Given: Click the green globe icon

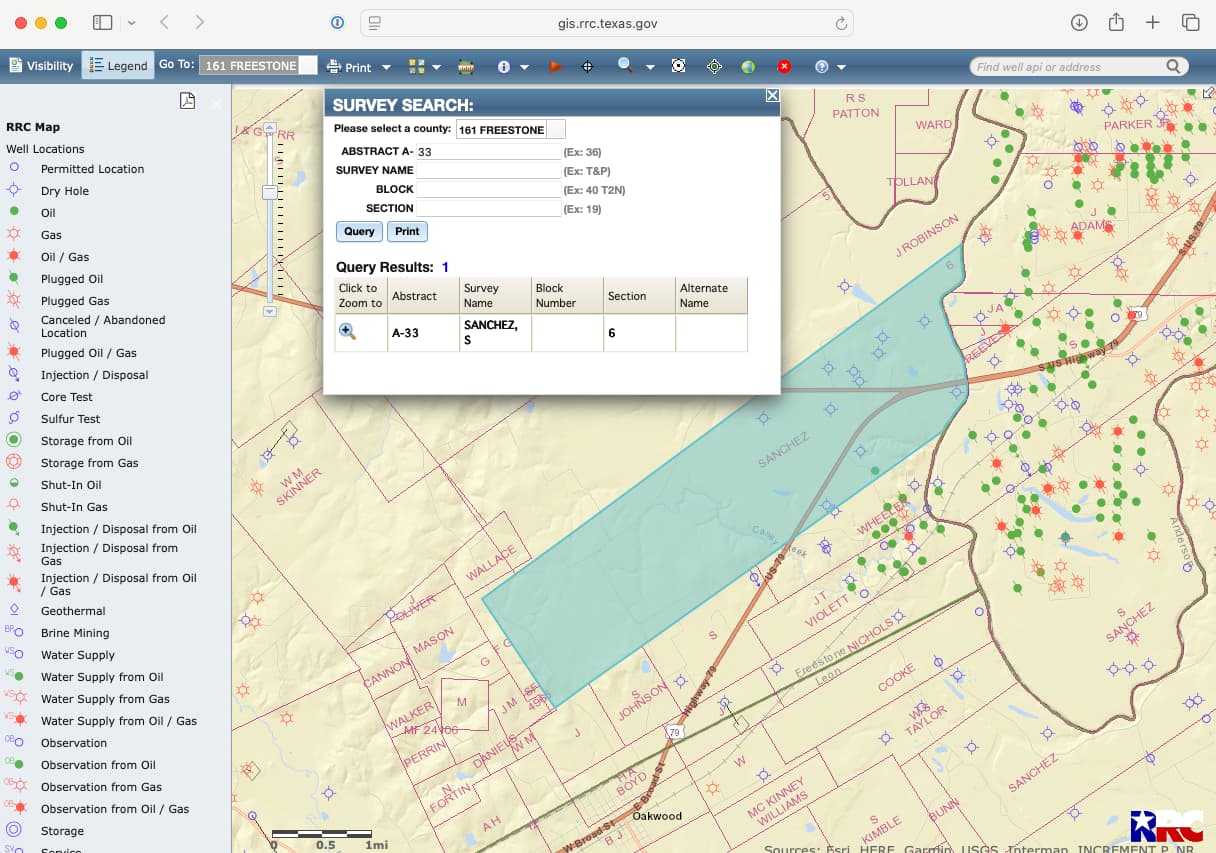Looking at the screenshot, I should coord(748,67).
